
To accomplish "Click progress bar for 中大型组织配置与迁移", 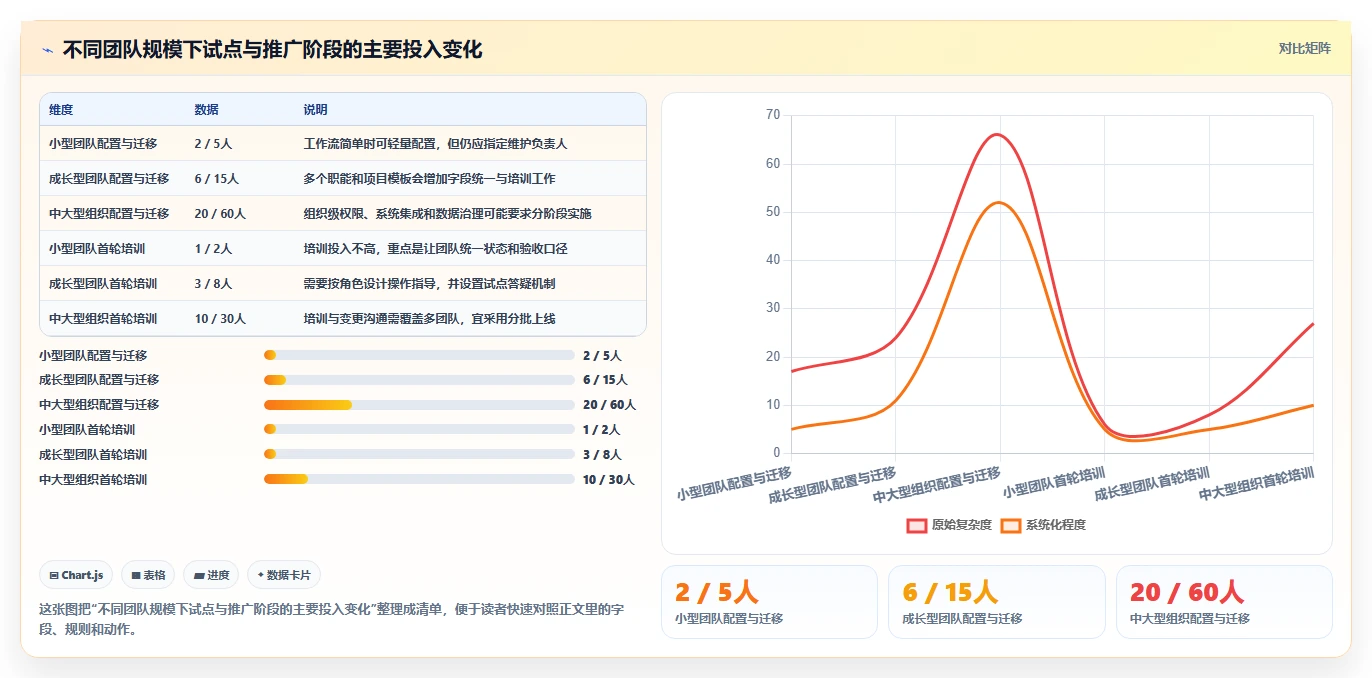I will click(x=419, y=405).
